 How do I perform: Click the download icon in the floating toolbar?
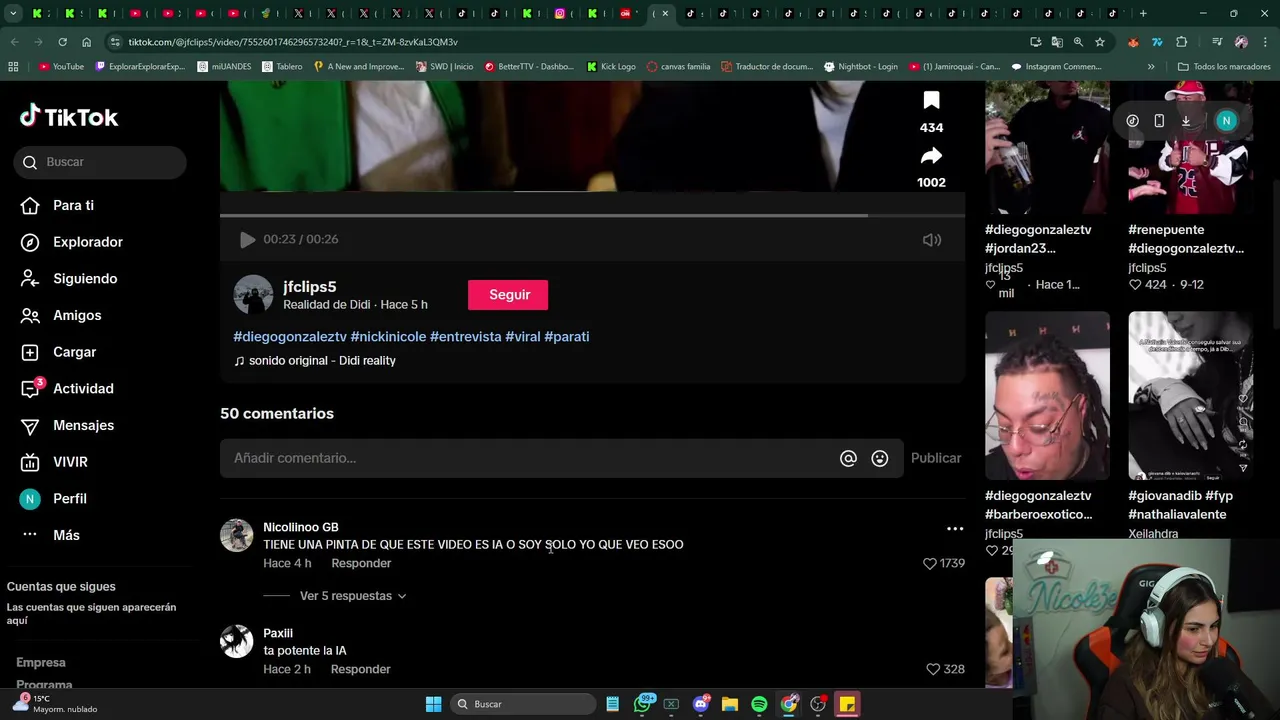point(1186,121)
